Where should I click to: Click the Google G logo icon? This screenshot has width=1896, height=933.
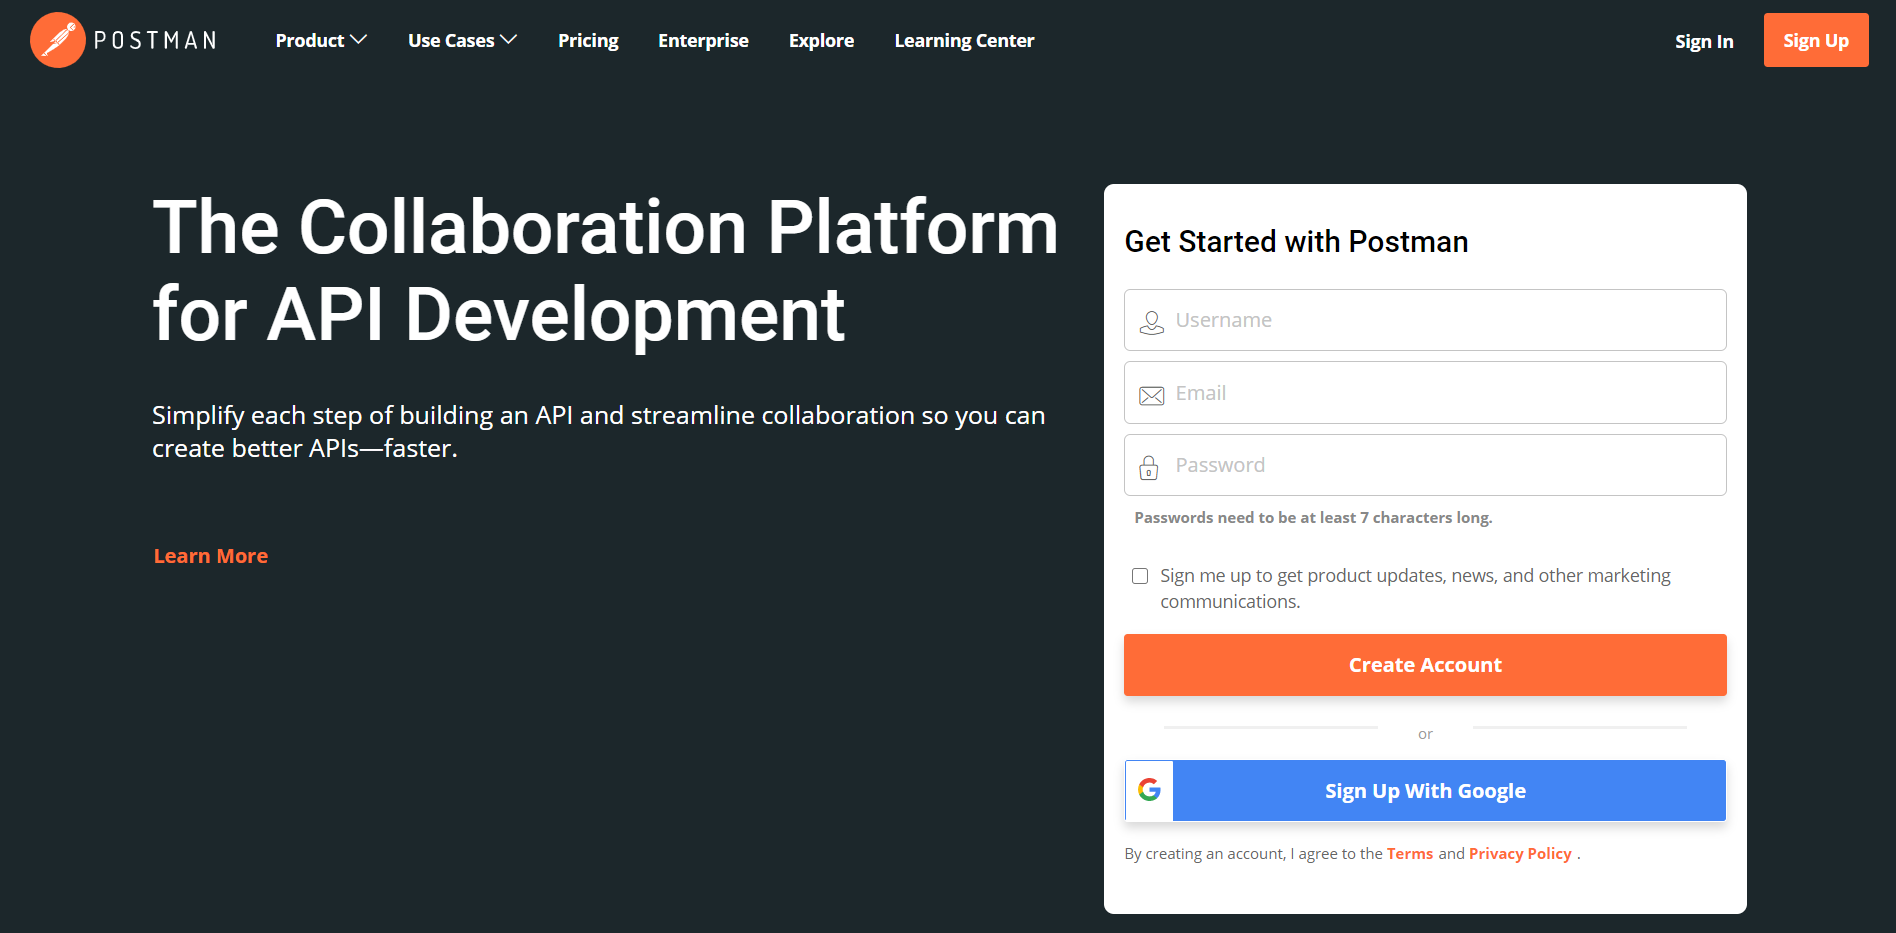[1149, 790]
